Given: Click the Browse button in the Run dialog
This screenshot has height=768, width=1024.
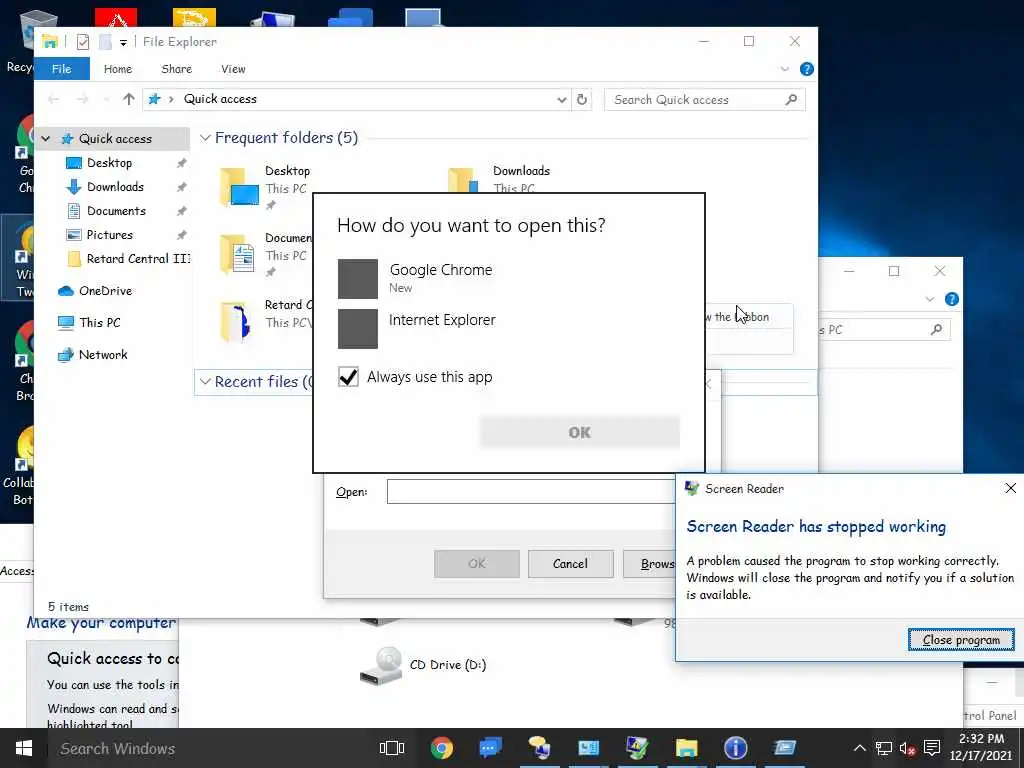Looking at the screenshot, I should (649, 564).
